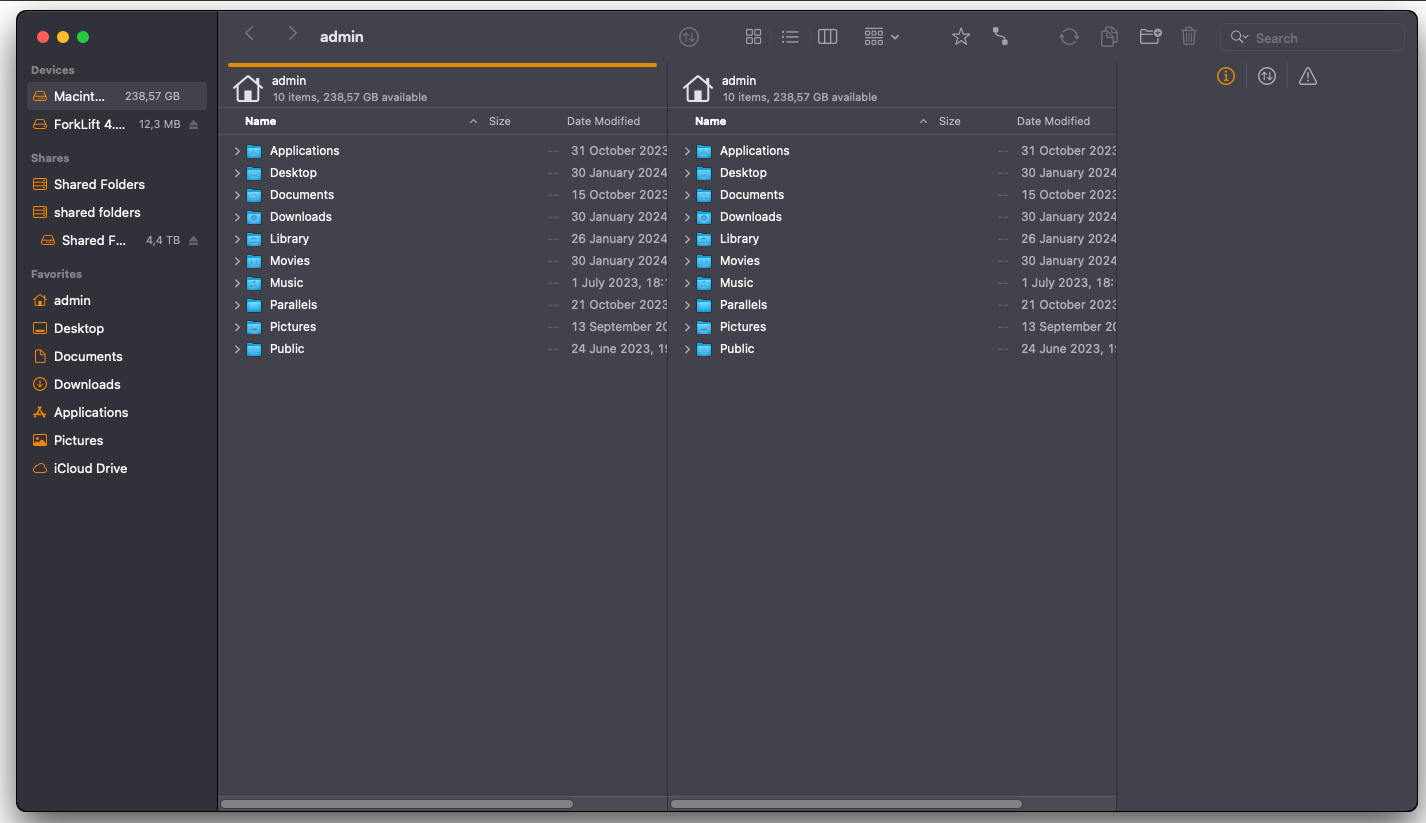Switch to icon grid view
Viewport: 1426px width, 823px height.
tap(754, 37)
